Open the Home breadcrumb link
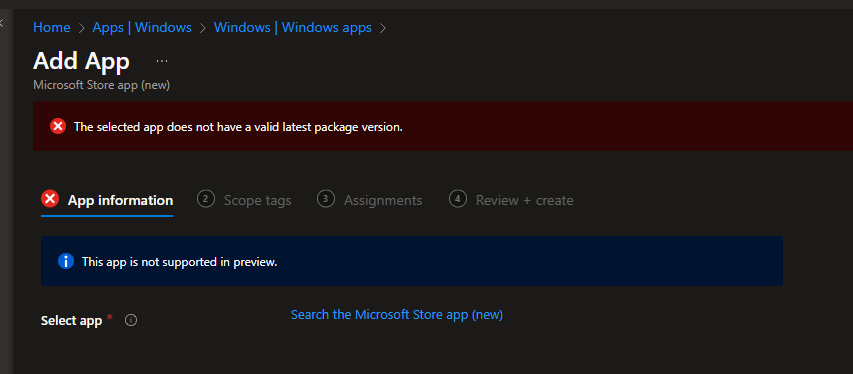 click(x=52, y=27)
